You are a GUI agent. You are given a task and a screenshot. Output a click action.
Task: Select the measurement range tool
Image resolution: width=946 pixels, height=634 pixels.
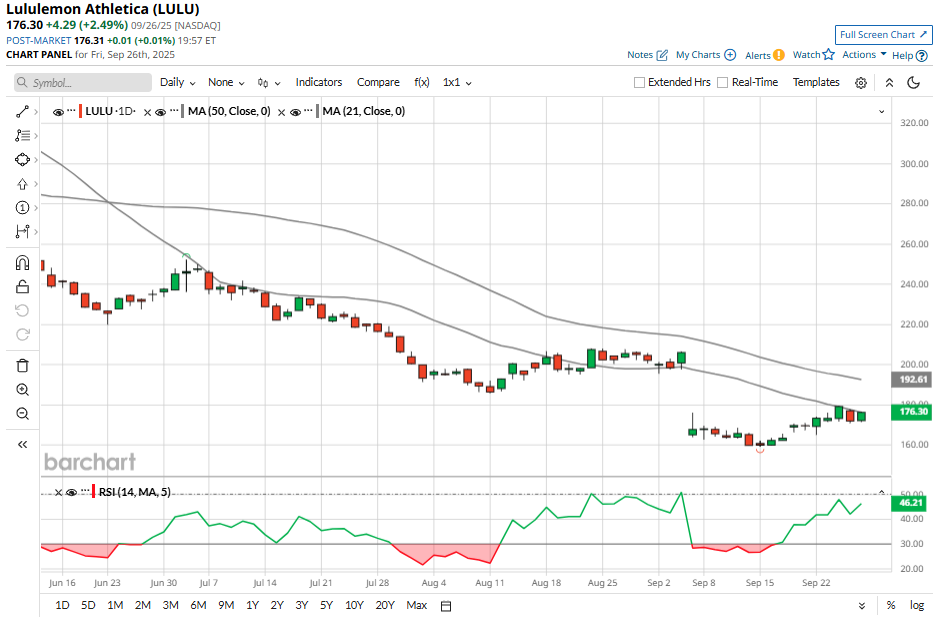[x=22, y=232]
